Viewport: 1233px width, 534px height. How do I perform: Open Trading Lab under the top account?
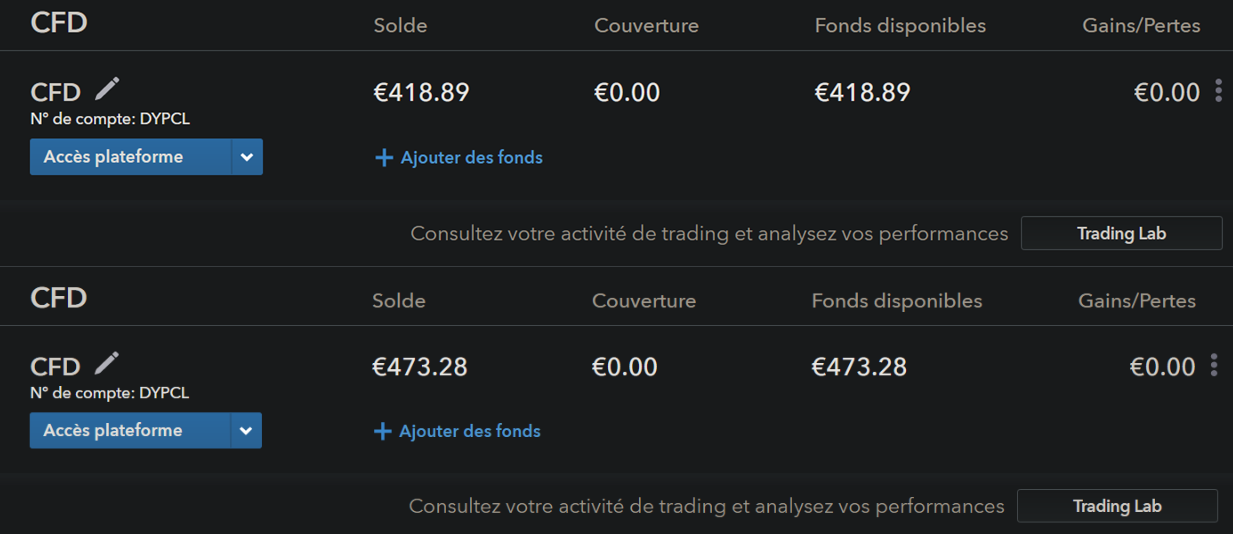1121,233
